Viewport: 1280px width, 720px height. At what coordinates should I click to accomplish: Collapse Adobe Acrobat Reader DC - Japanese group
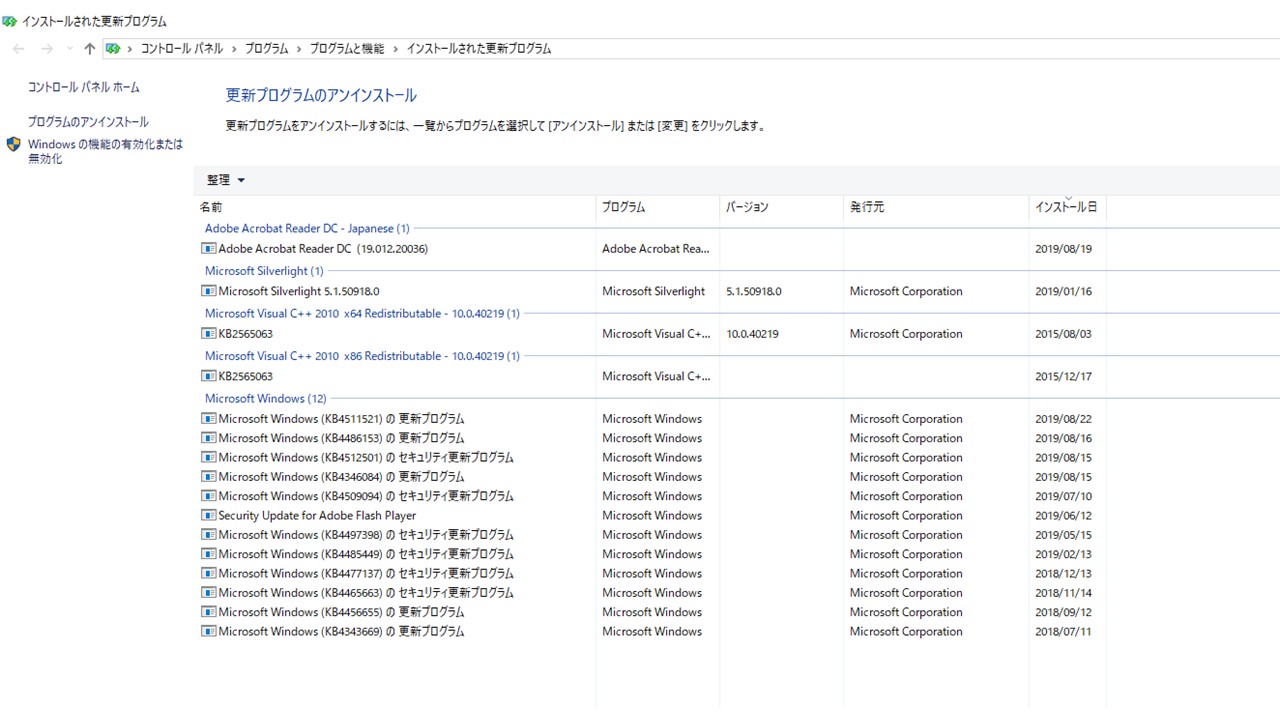[x=307, y=229]
